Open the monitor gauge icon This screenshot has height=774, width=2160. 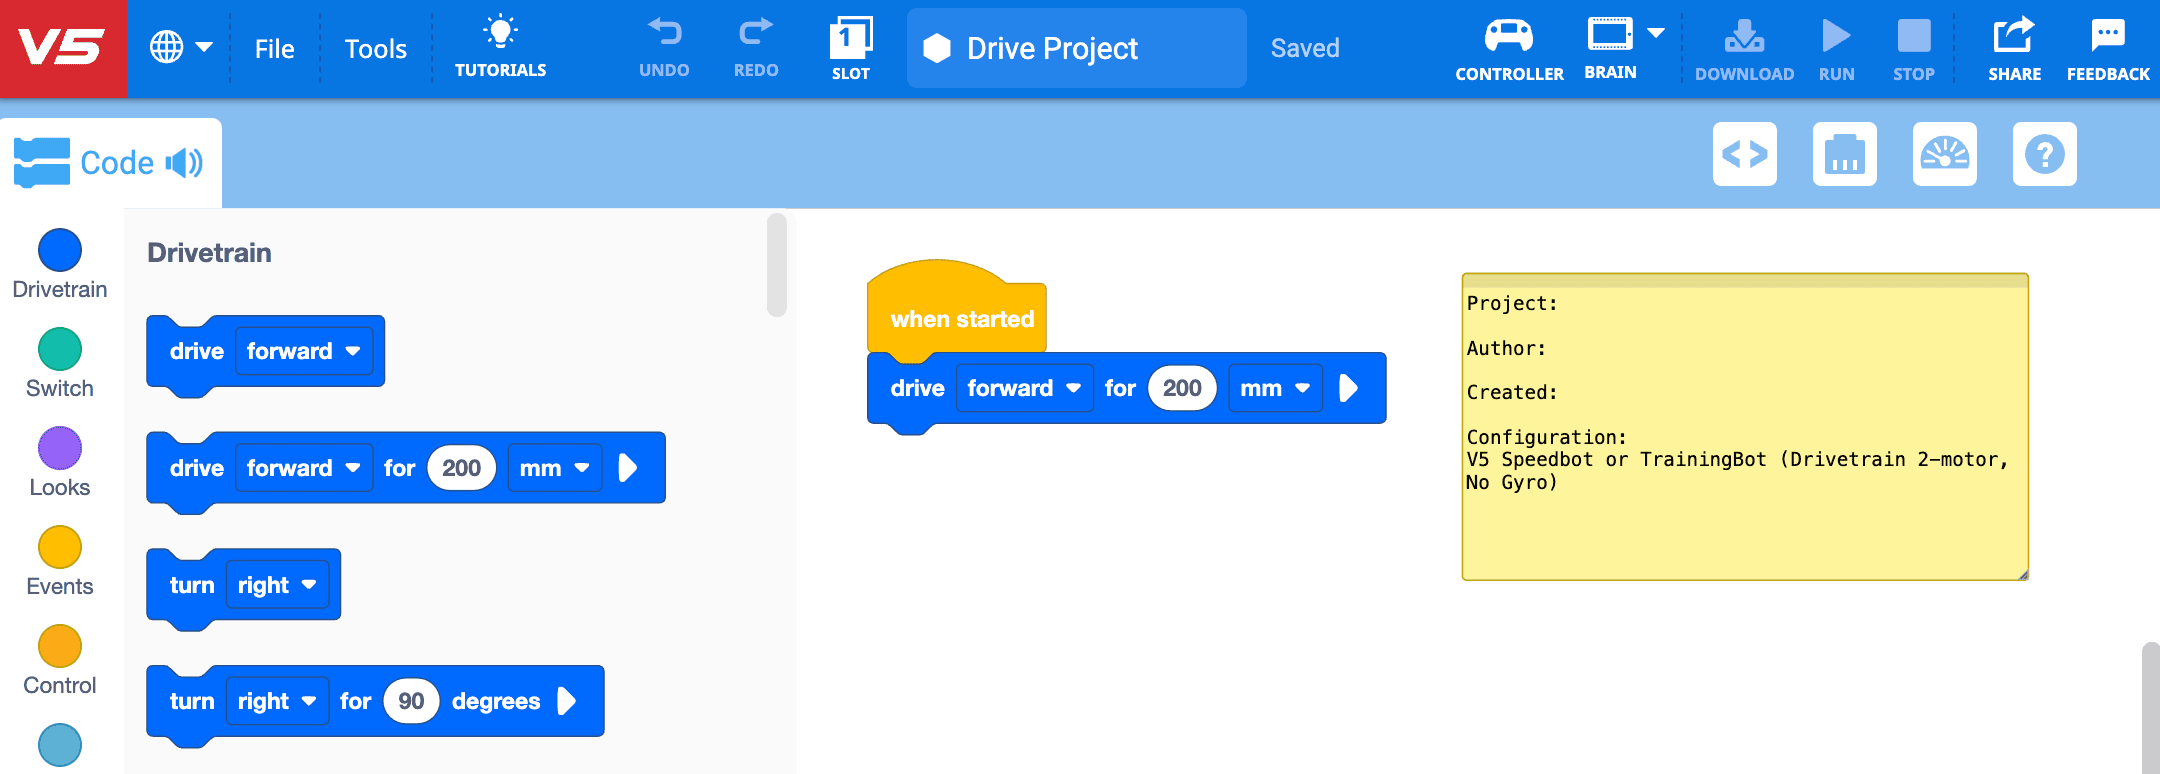coord(1944,154)
